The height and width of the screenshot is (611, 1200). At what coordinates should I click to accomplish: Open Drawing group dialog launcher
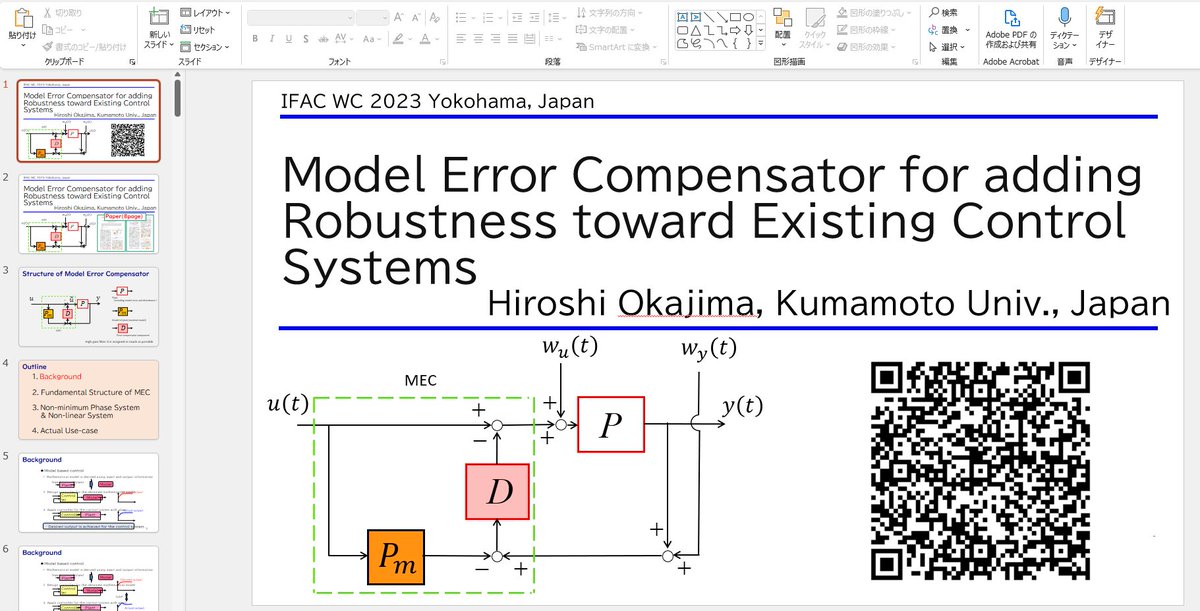[913, 62]
